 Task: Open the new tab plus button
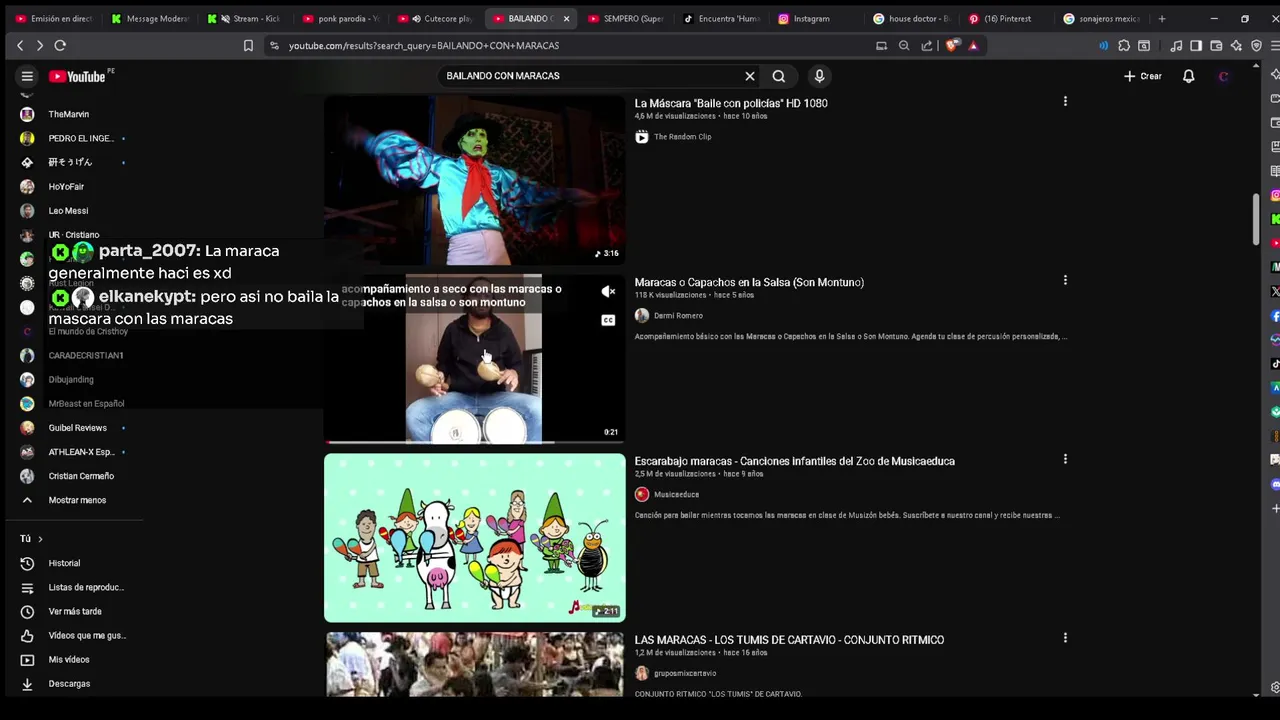tap(1161, 18)
